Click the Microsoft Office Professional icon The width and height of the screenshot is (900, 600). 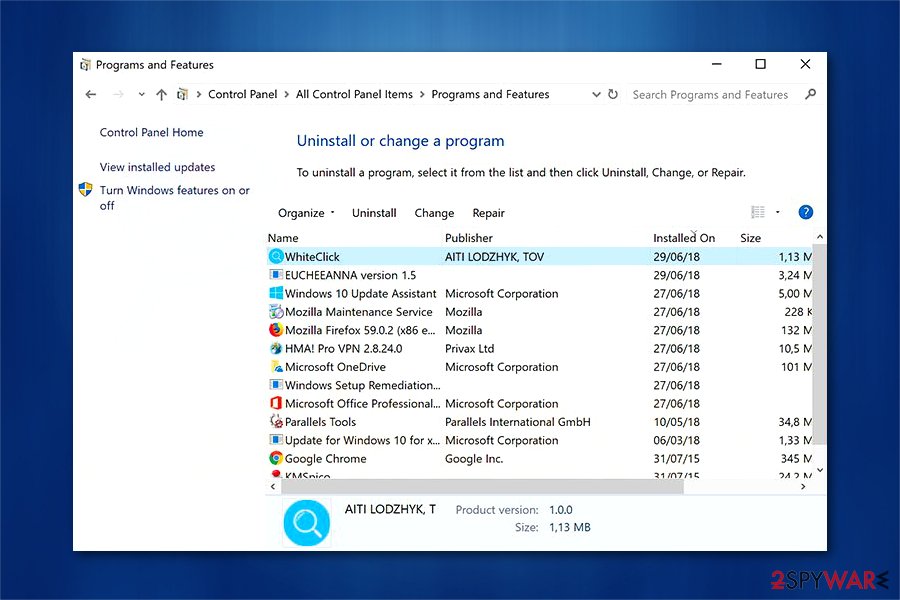276,403
